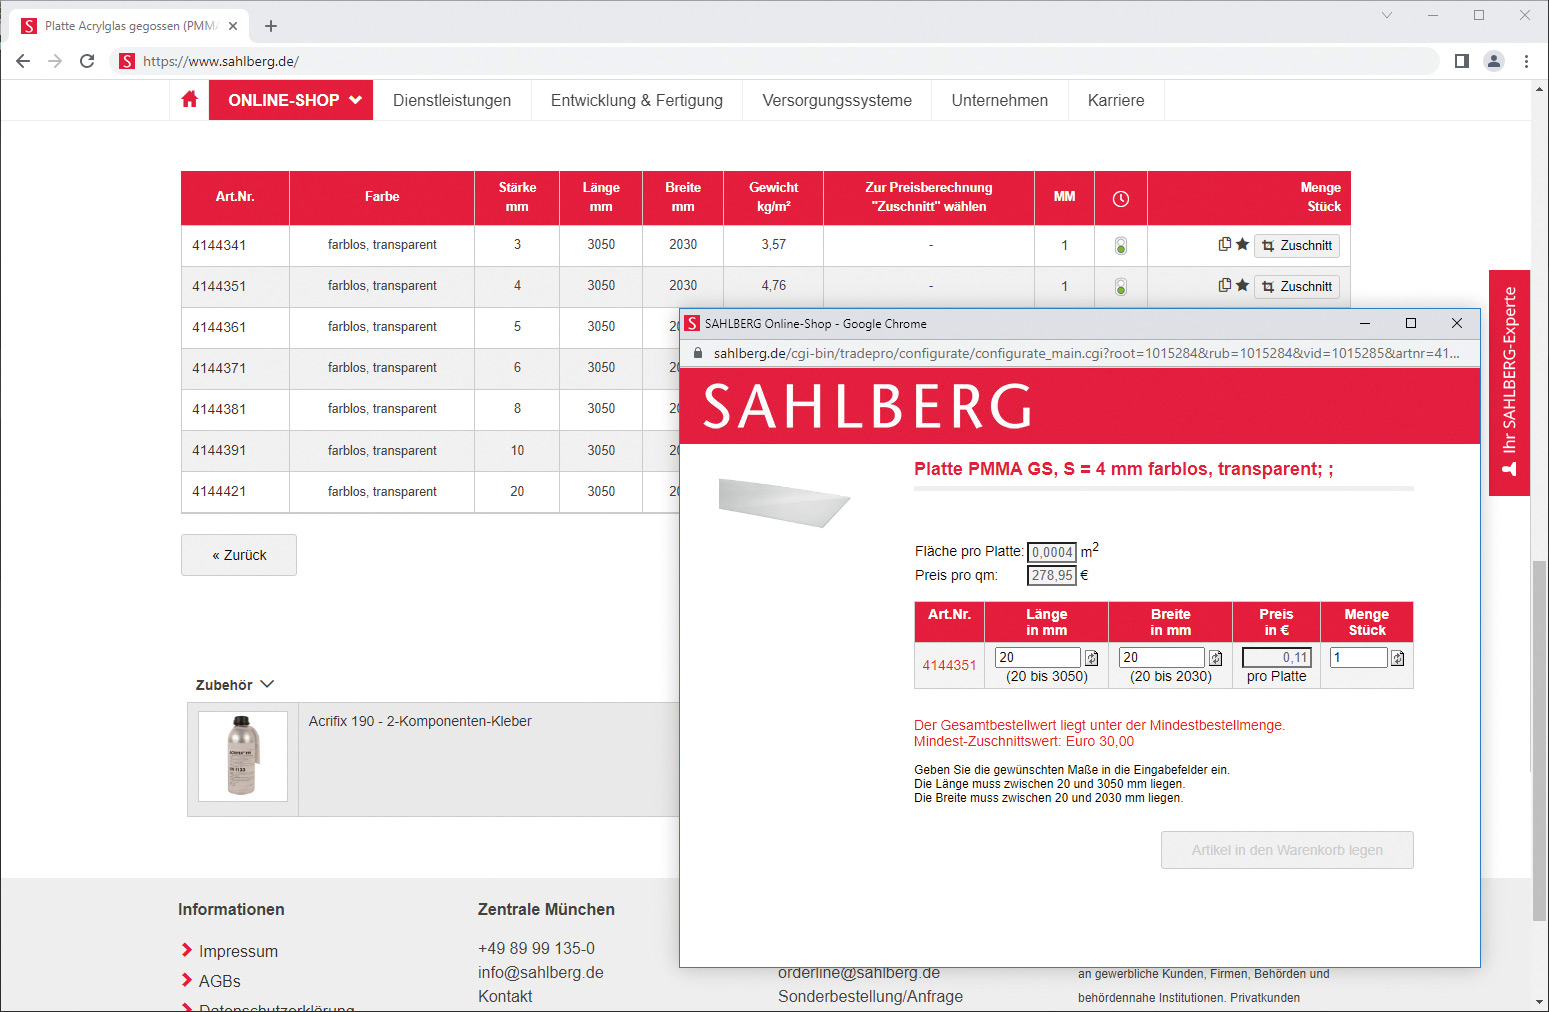1549x1012 pixels.
Task: Click article number 4144421 in the table
Action: click(219, 491)
